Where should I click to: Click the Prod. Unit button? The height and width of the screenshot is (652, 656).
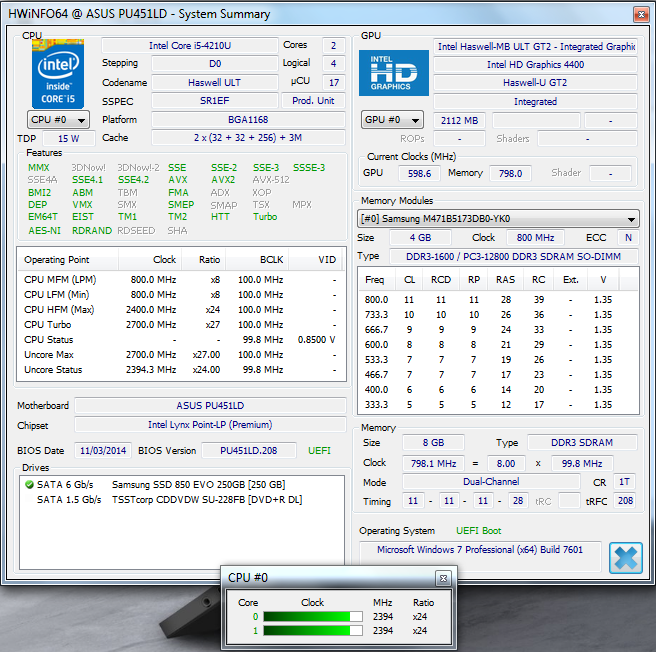[x=313, y=101]
